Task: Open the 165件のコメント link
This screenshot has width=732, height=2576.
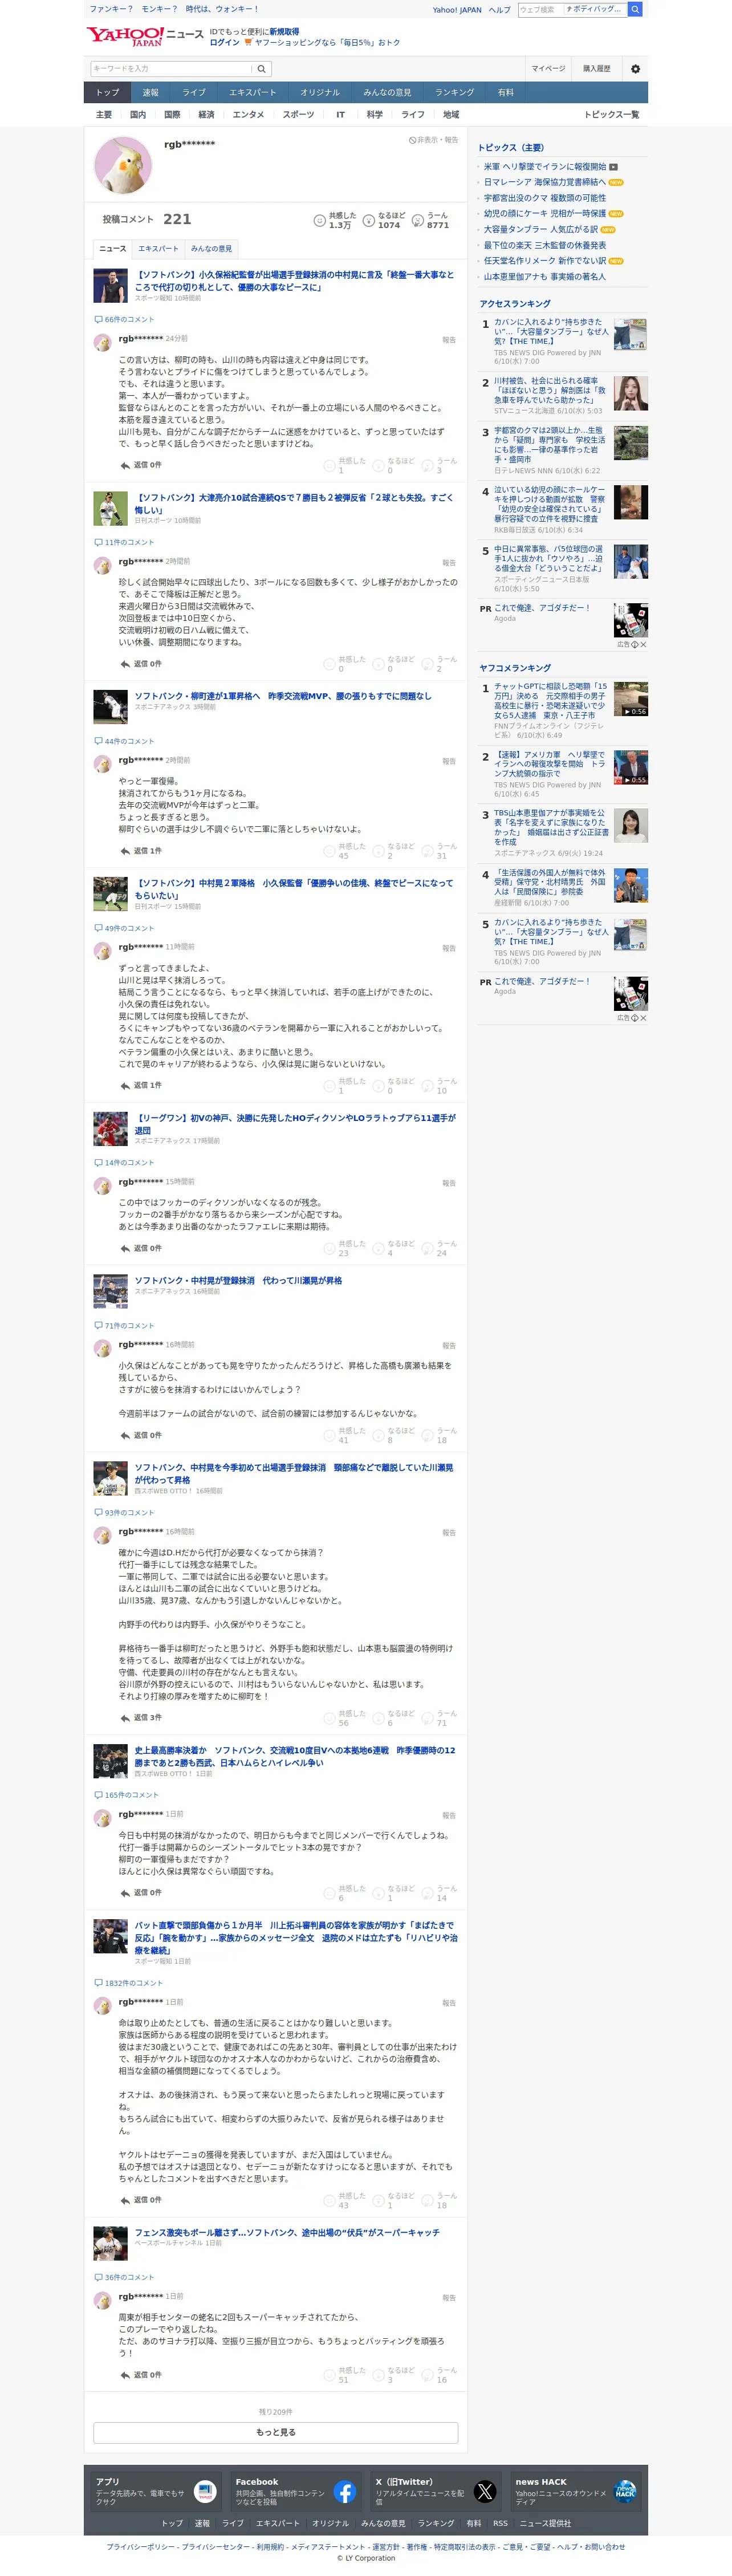Action: tap(132, 1795)
